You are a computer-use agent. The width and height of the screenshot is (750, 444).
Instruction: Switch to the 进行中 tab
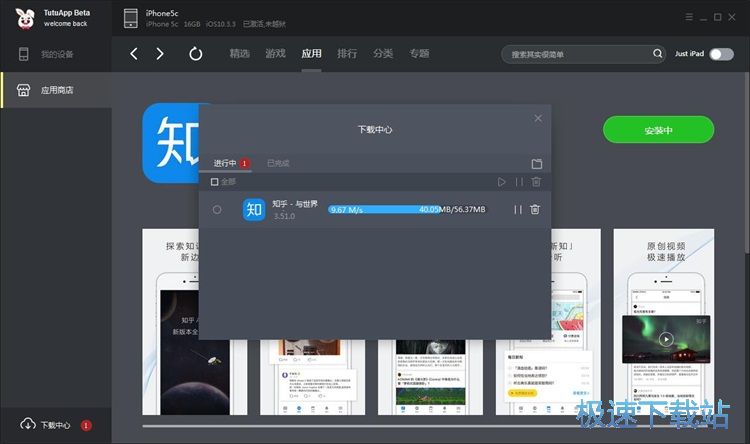click(225, 163)
